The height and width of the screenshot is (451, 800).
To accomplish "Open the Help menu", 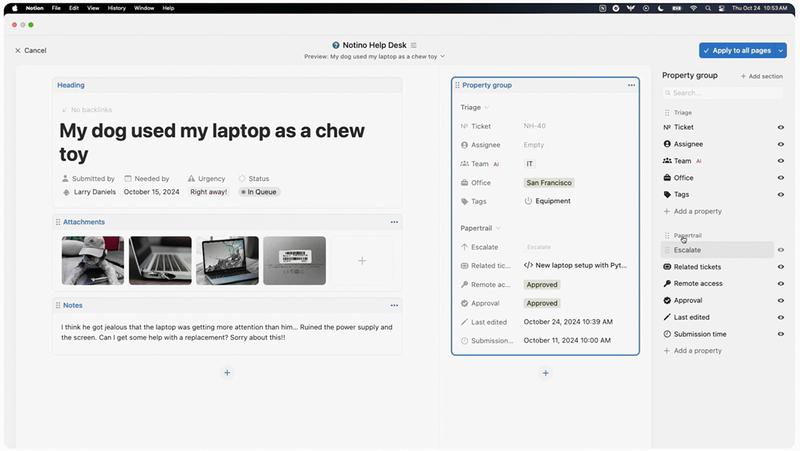I will (x=168, y=8).
